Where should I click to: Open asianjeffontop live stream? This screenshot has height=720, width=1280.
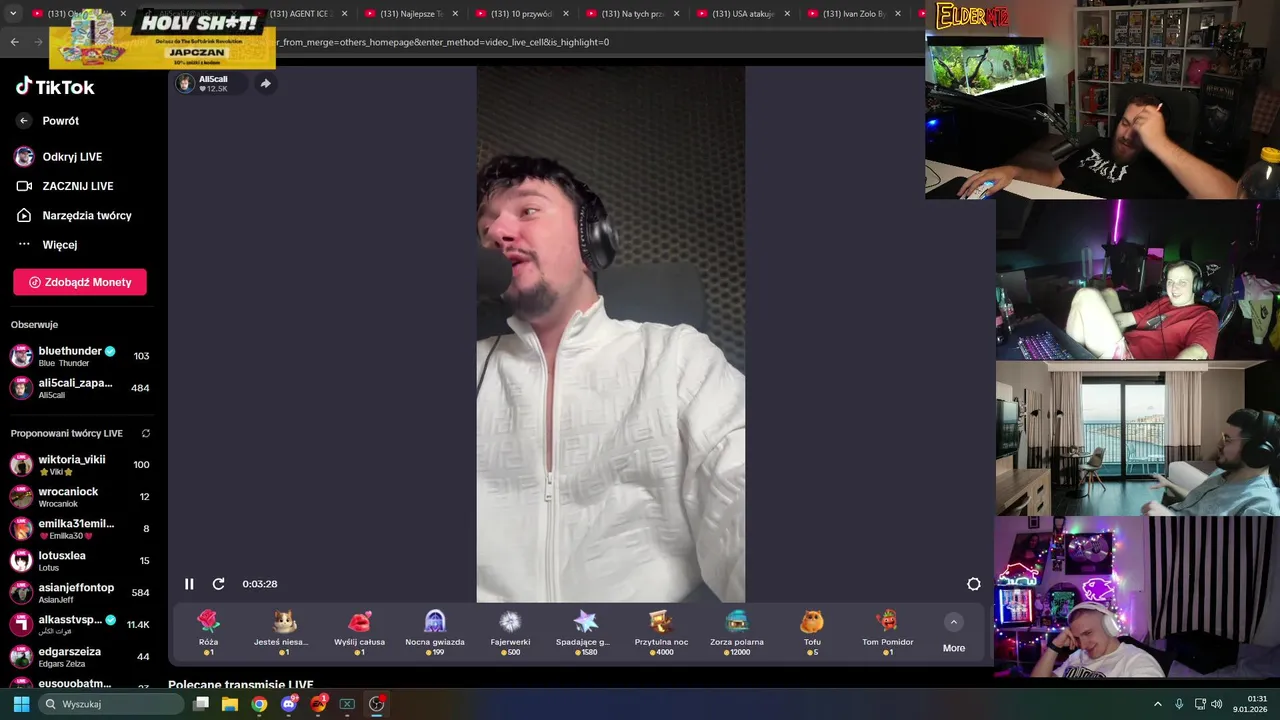click(x=80, y=593)
